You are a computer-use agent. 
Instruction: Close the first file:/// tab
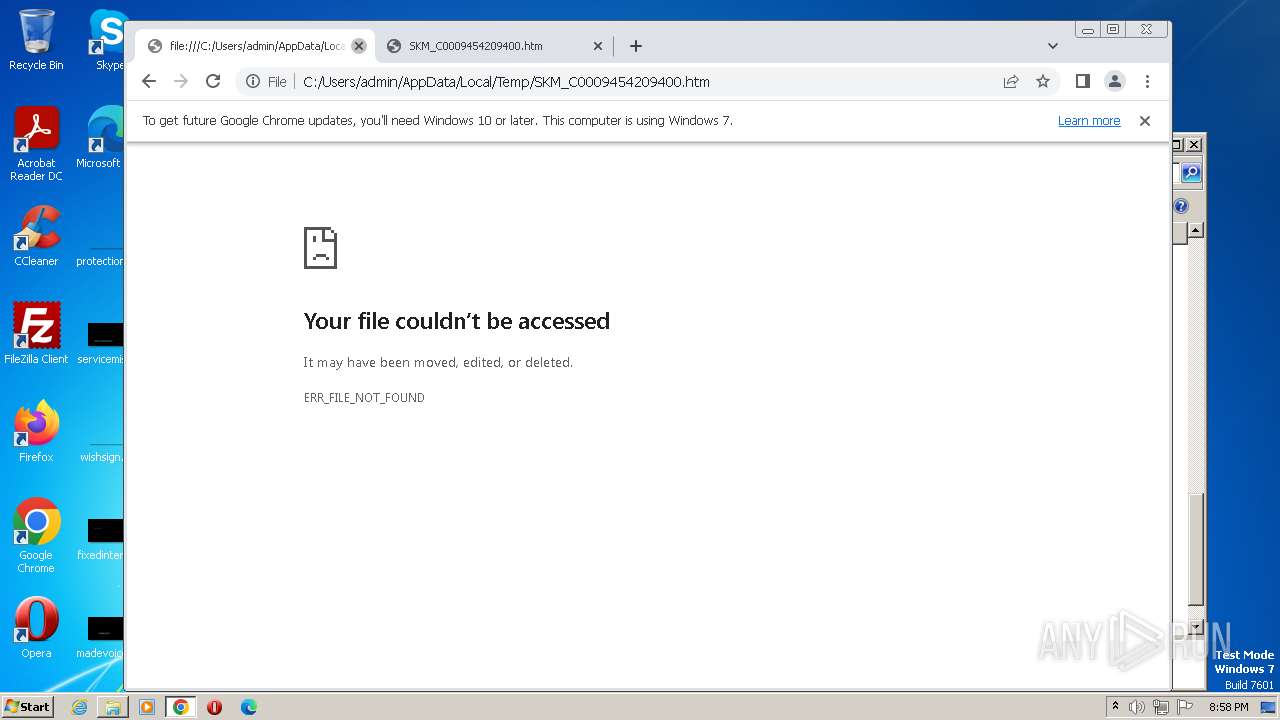click(359, 46)
